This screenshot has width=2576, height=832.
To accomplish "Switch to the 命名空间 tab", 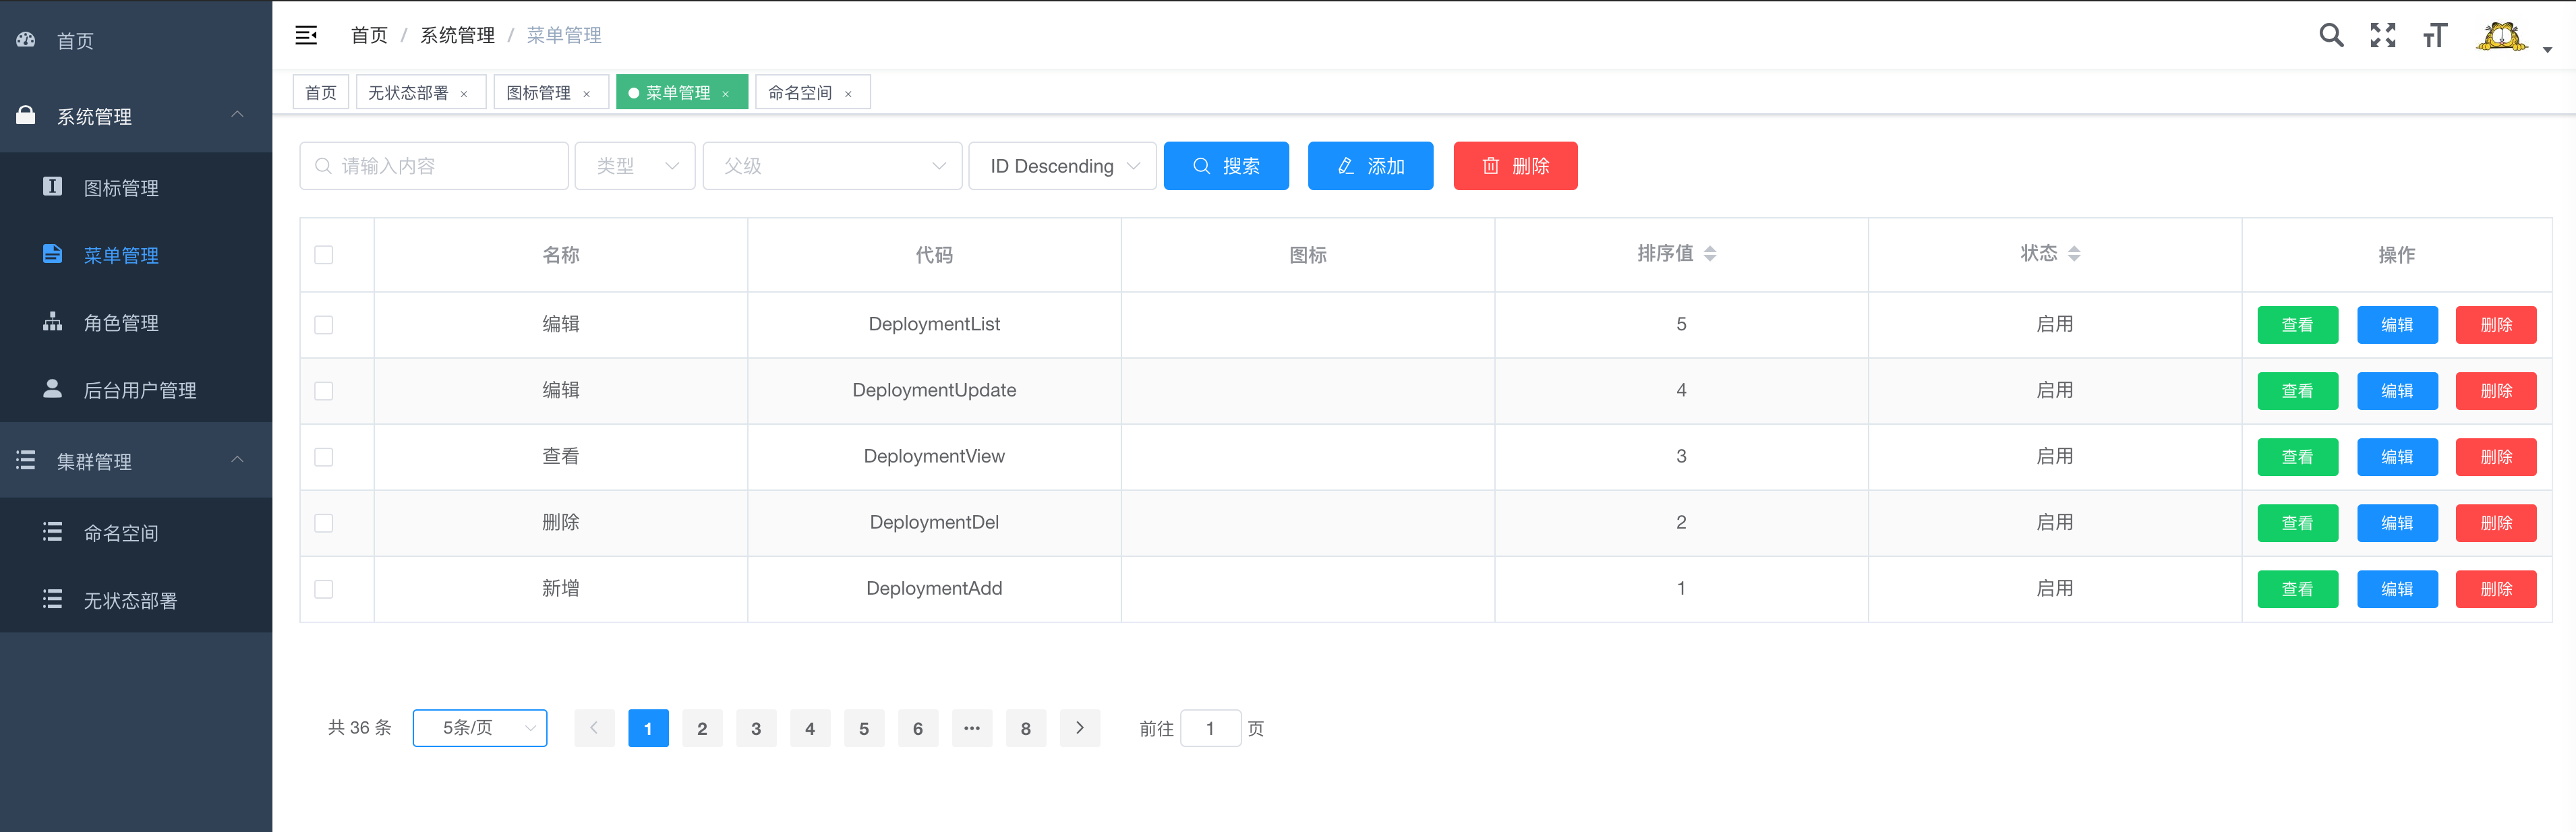I will point(800,93).
